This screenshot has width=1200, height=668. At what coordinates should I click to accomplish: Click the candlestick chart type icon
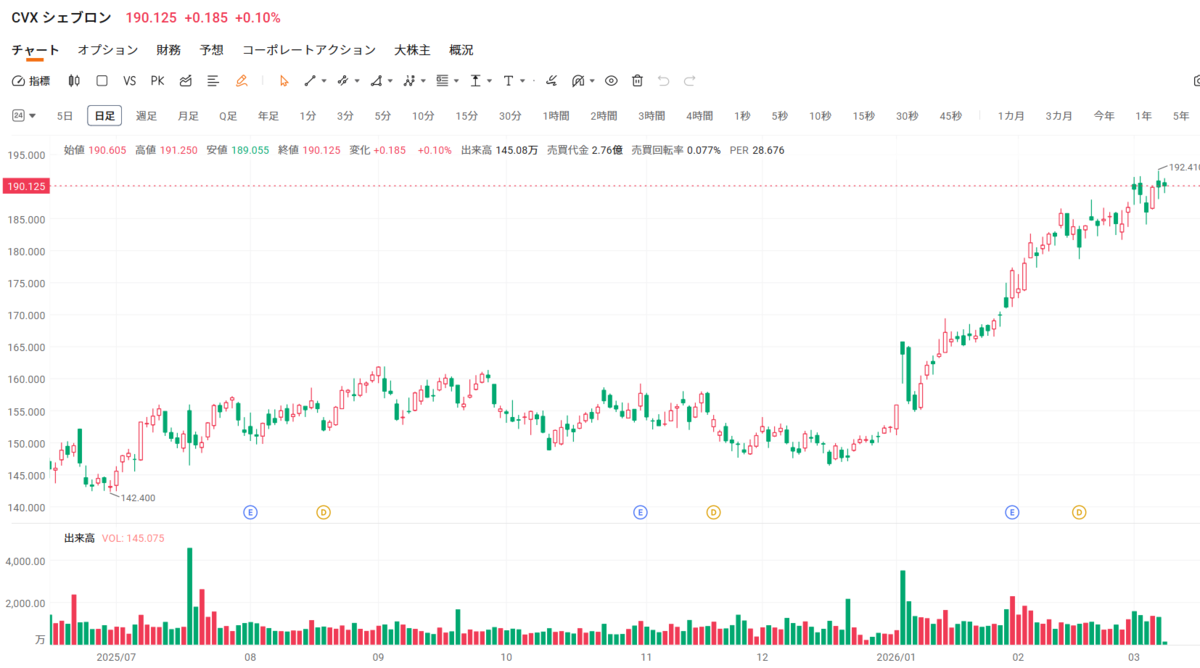point(74,80)
